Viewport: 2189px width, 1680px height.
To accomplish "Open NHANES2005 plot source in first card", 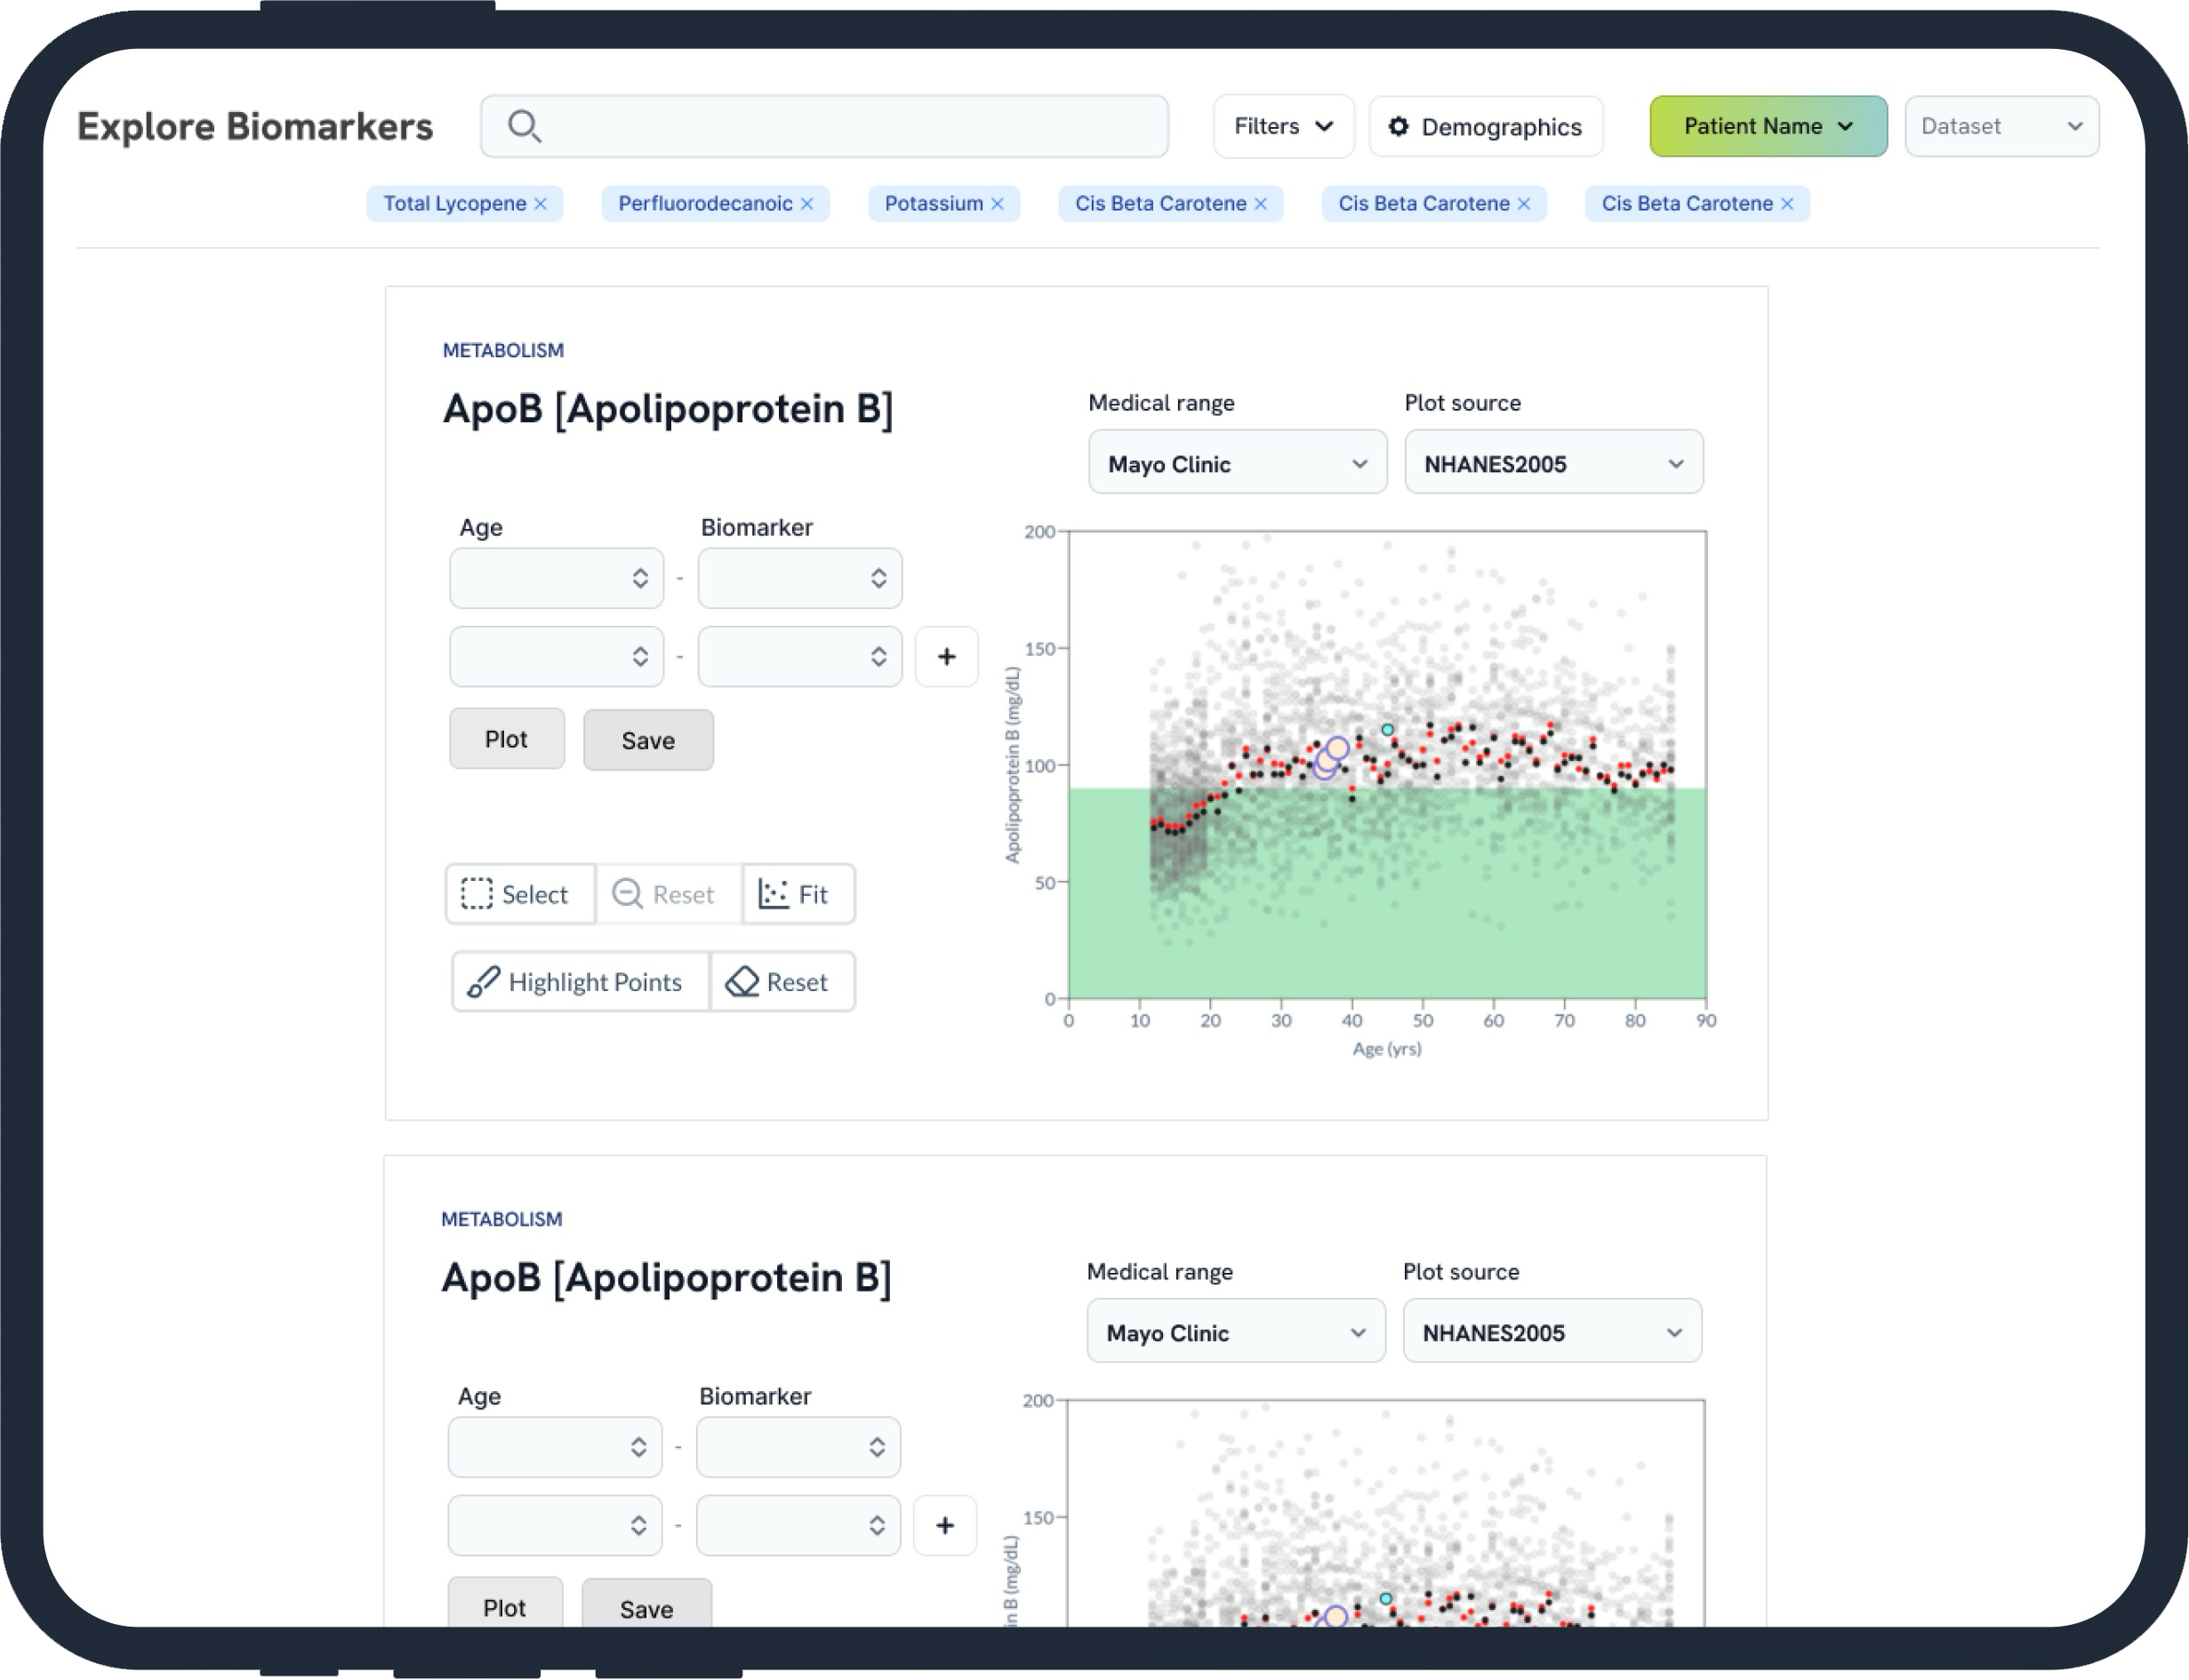I will click(1553, 463).
